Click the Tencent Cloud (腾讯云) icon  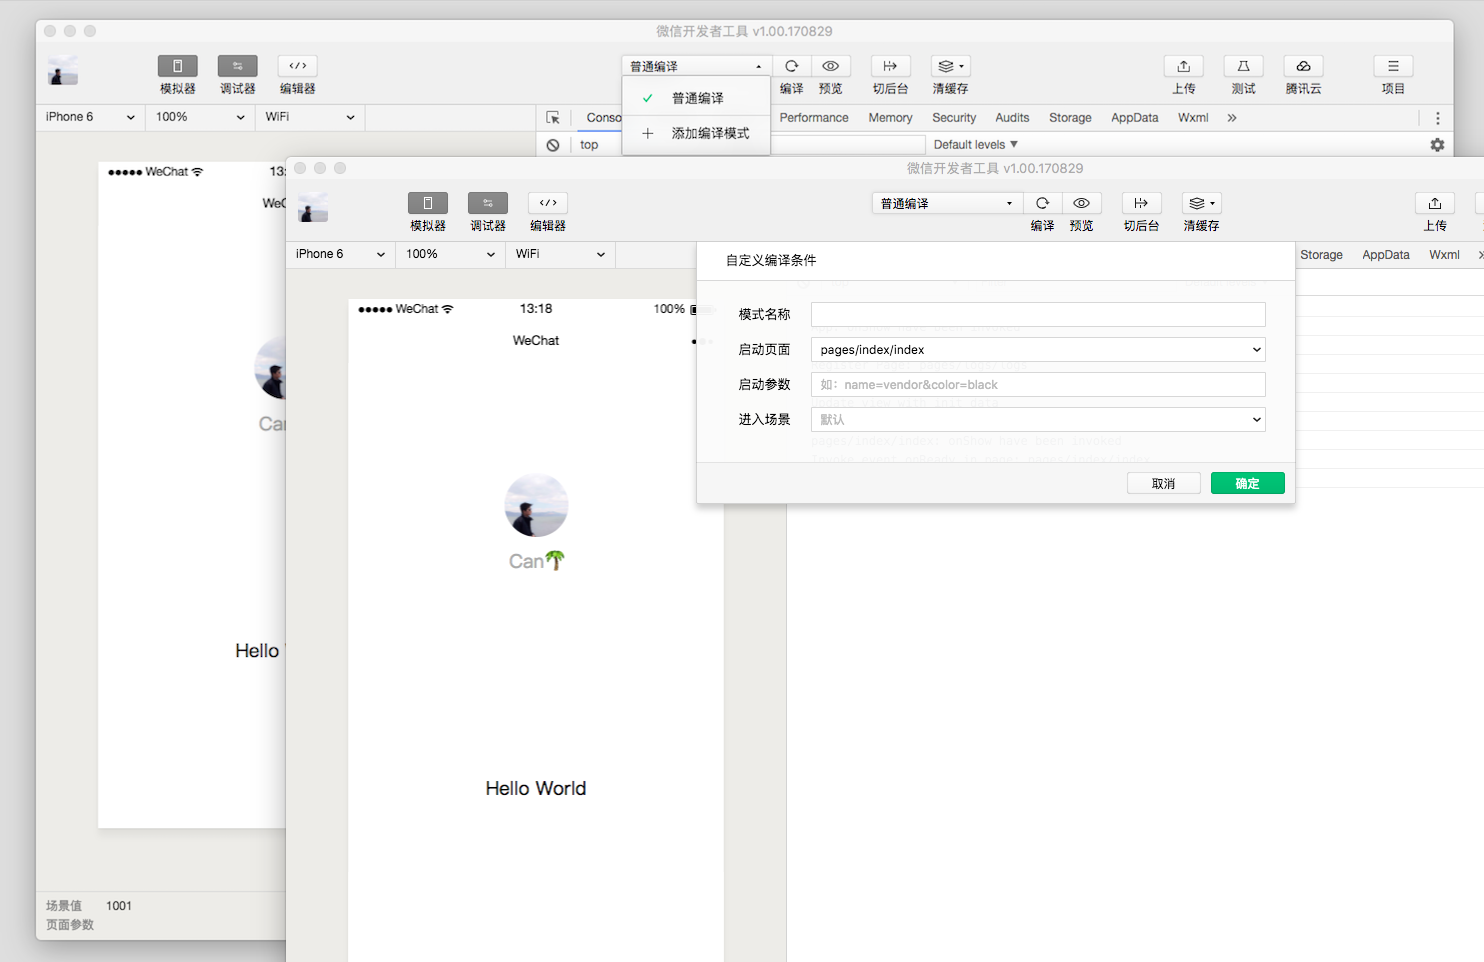click(x=1303, y=66)
